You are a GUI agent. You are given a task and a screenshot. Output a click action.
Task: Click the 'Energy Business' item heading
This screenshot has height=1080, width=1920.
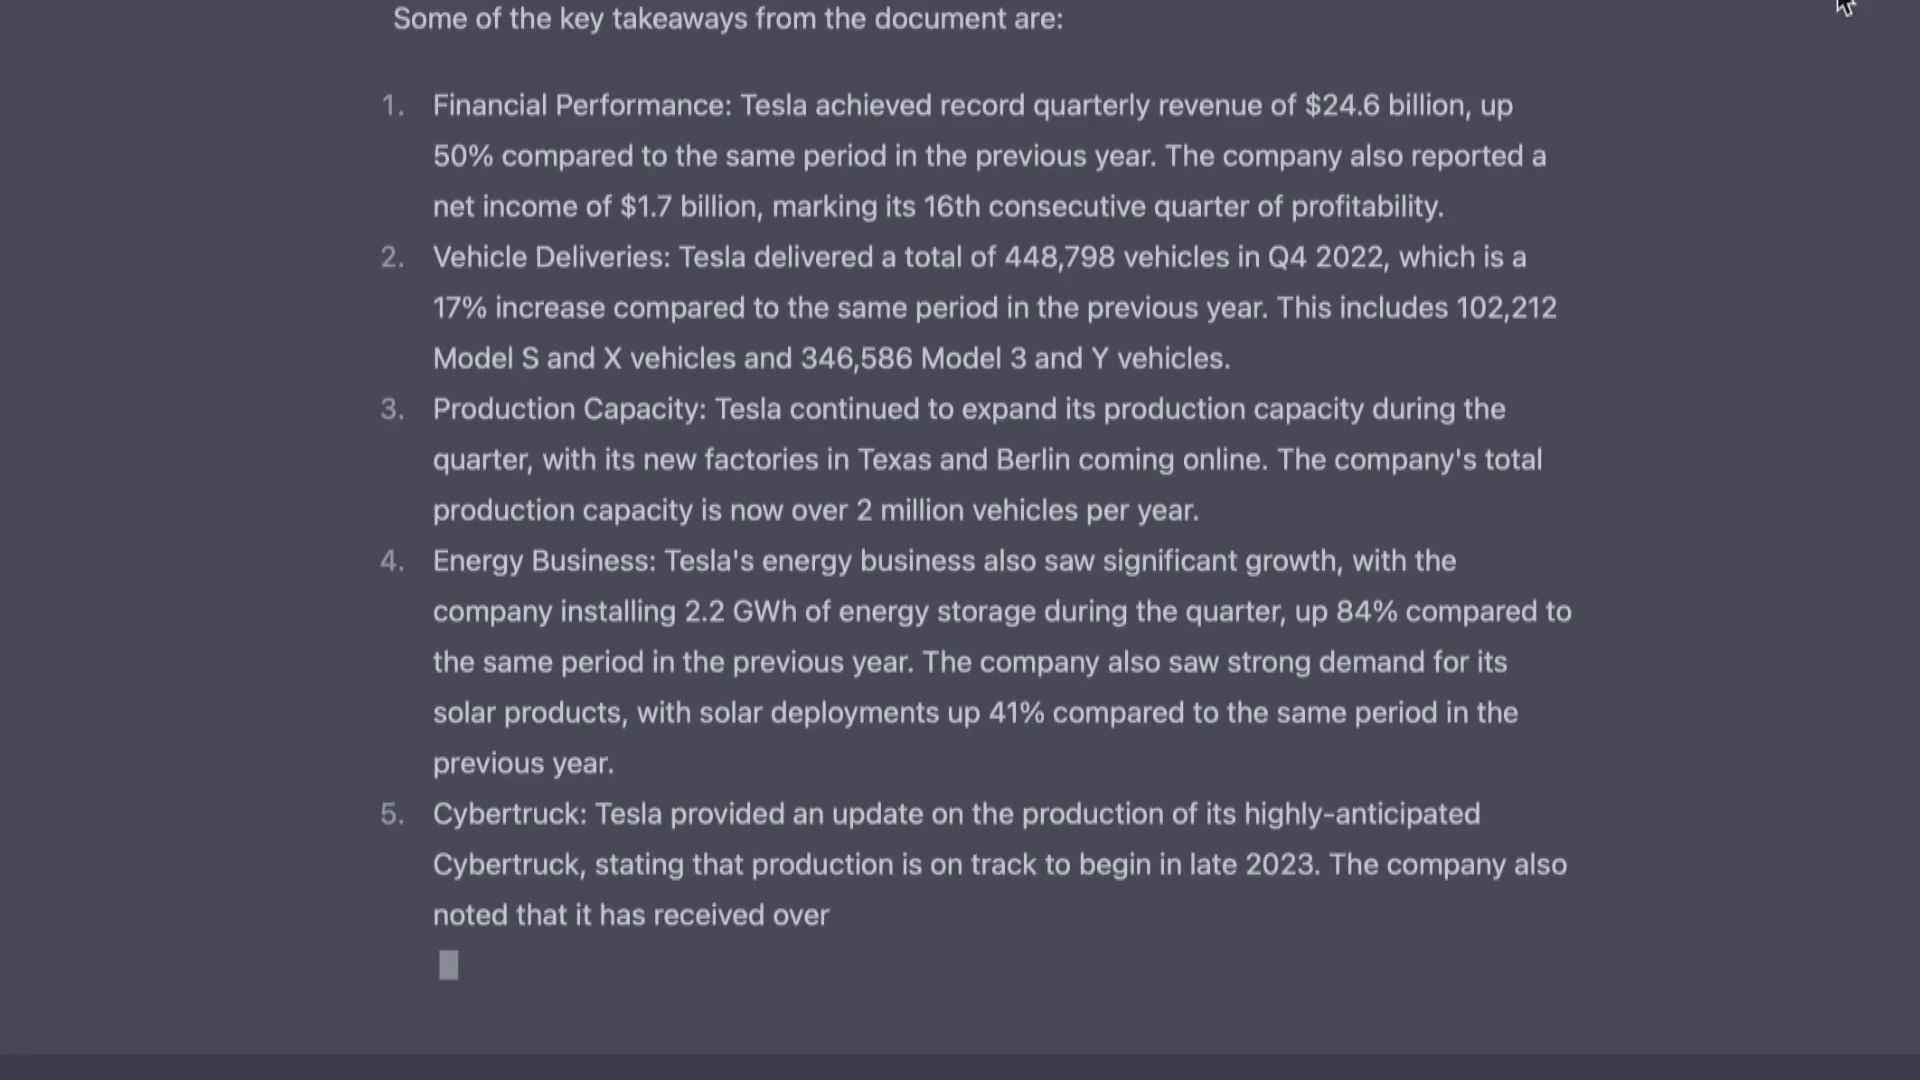[x=543, y=562]
